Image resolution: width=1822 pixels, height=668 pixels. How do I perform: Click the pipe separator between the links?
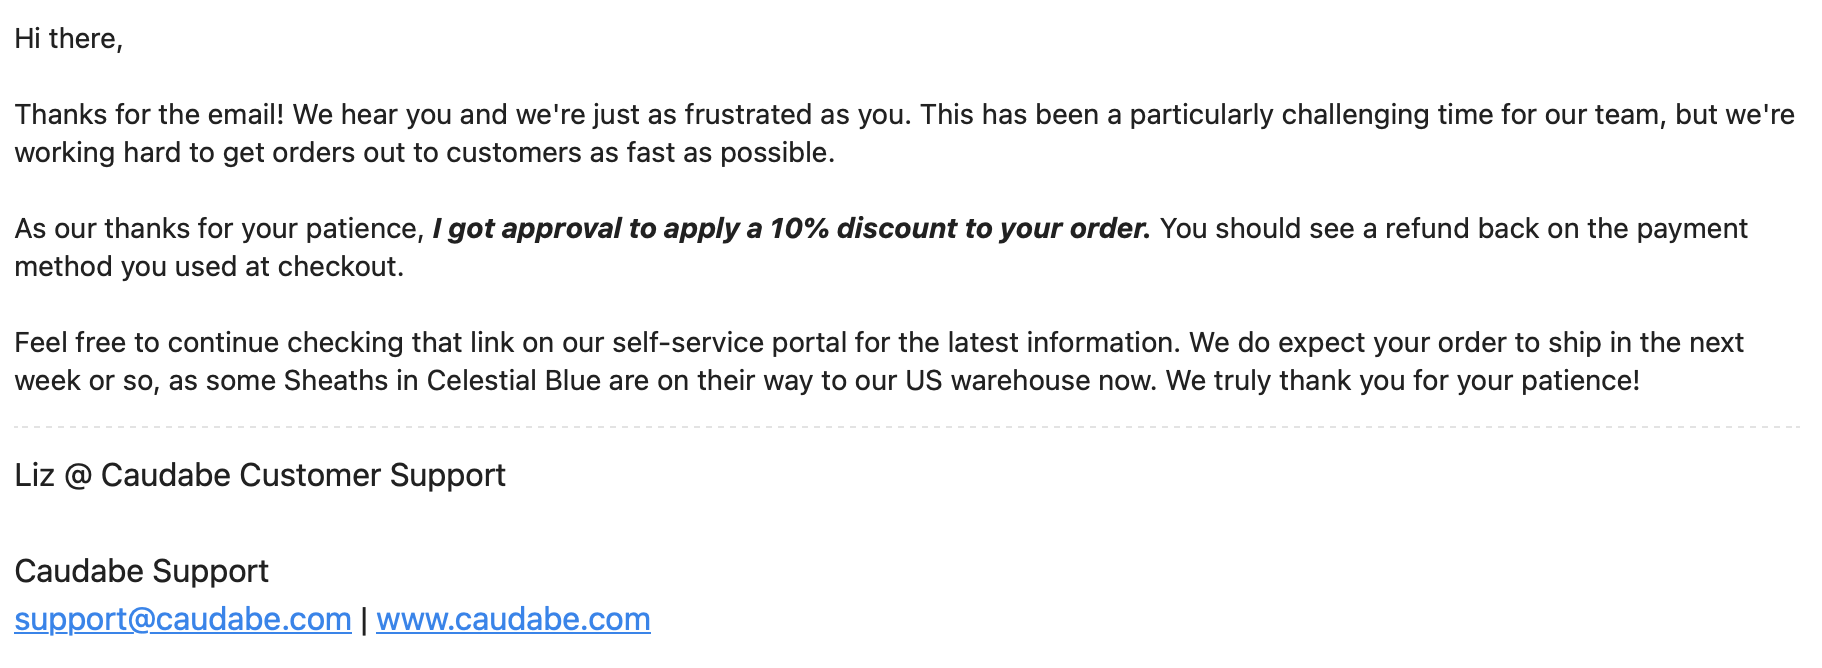[x=364, y=620]
